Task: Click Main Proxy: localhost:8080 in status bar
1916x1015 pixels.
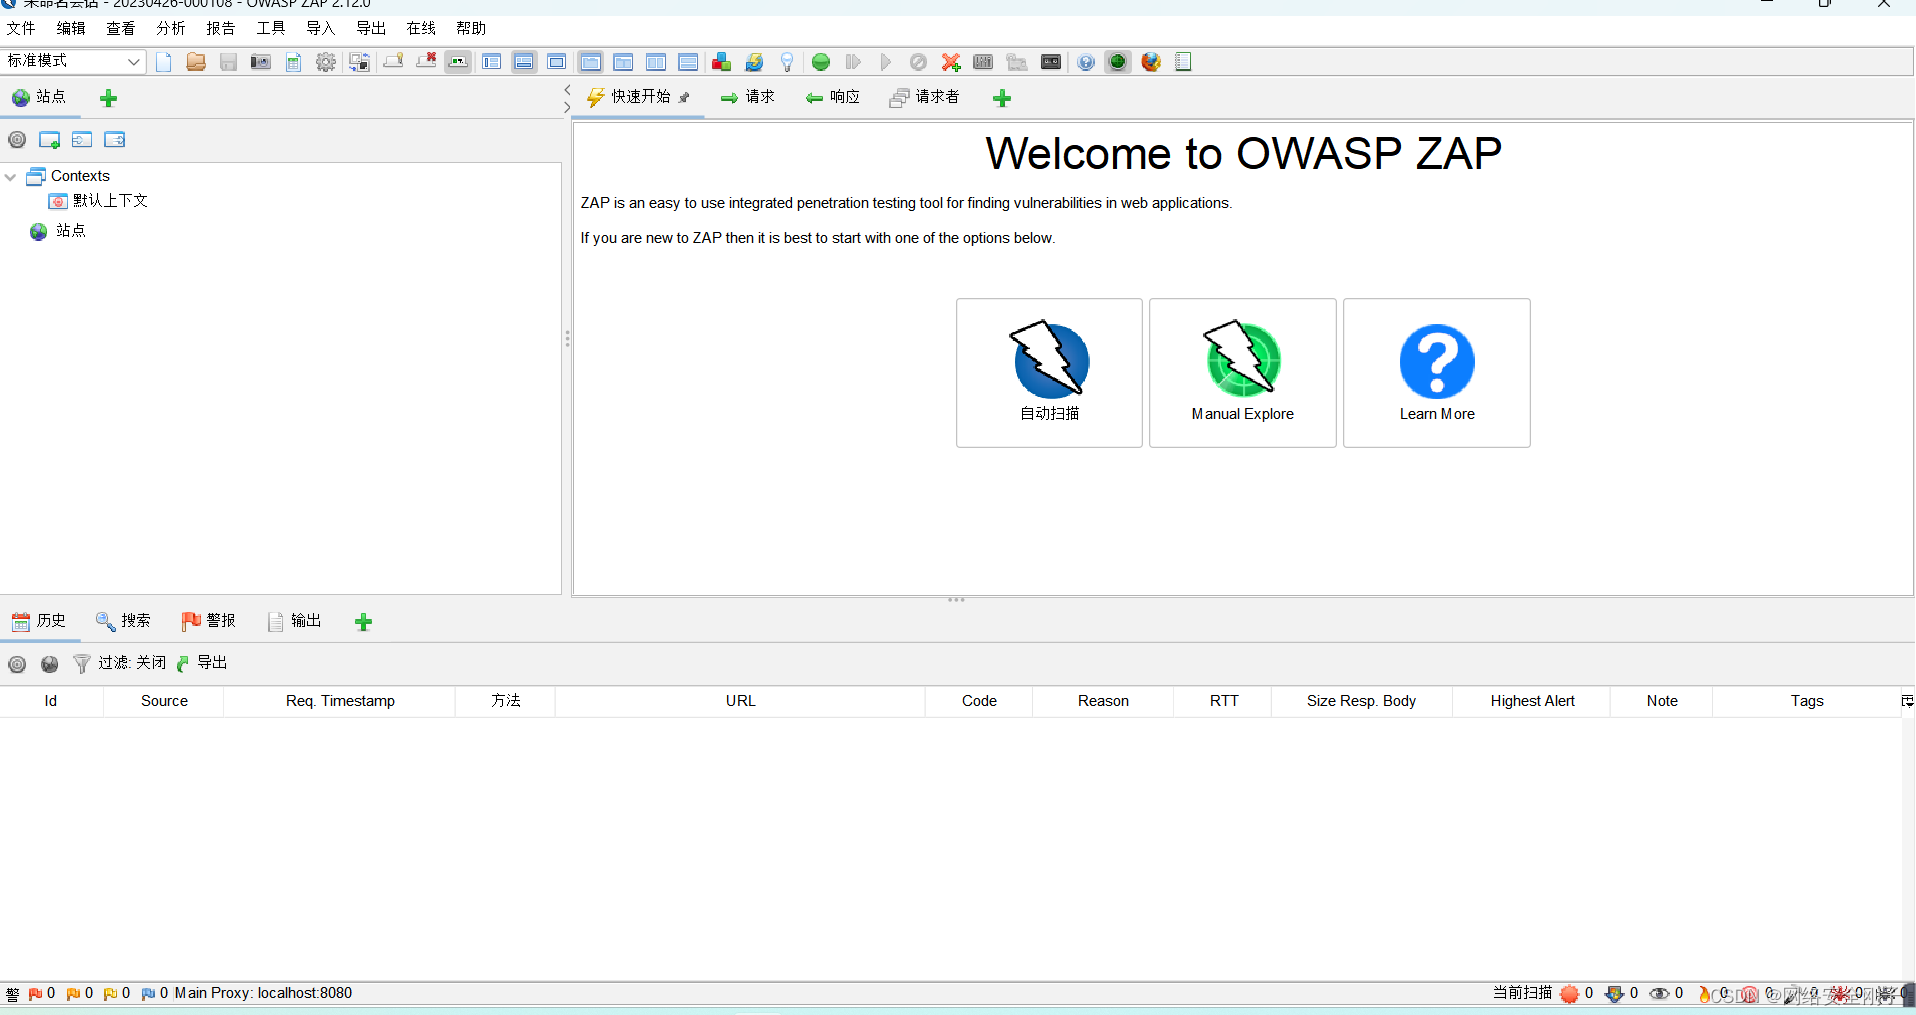Action: tap(263, 993)
